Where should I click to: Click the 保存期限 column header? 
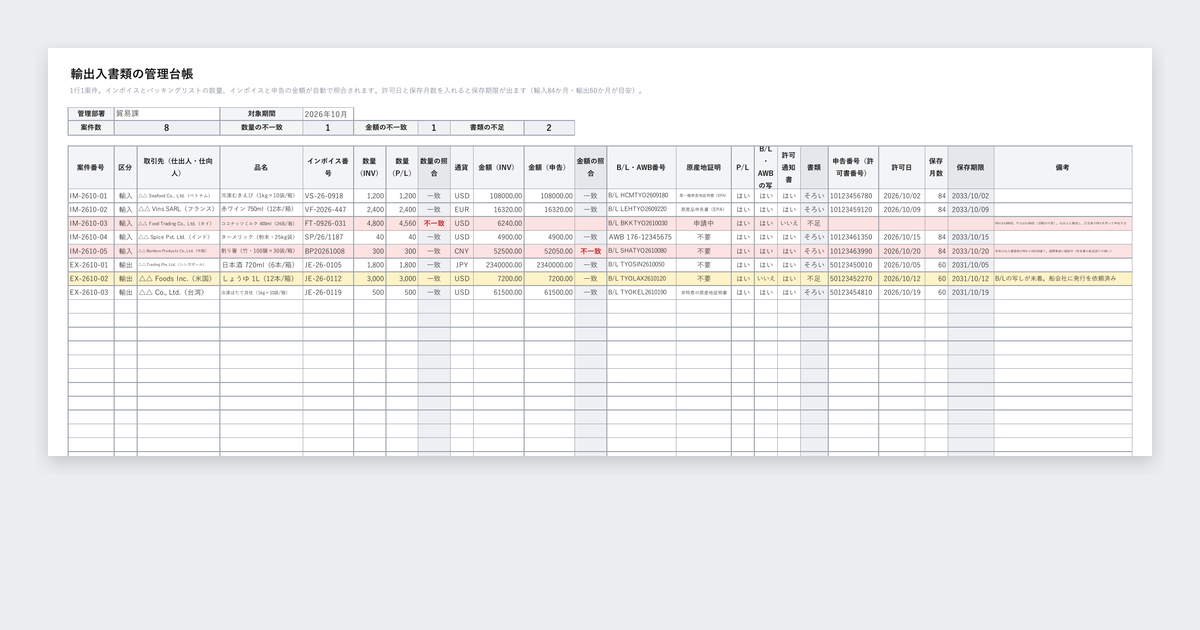click(971, 168)
